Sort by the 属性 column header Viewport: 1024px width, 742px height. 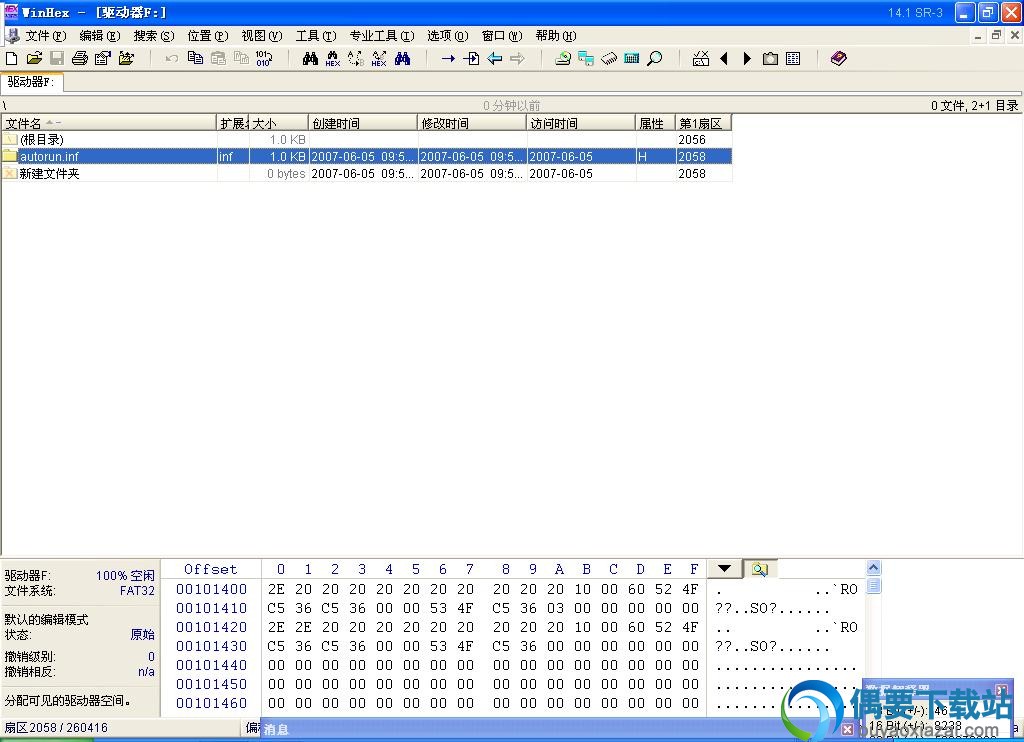pyautogui.click(x=655, y=123)
